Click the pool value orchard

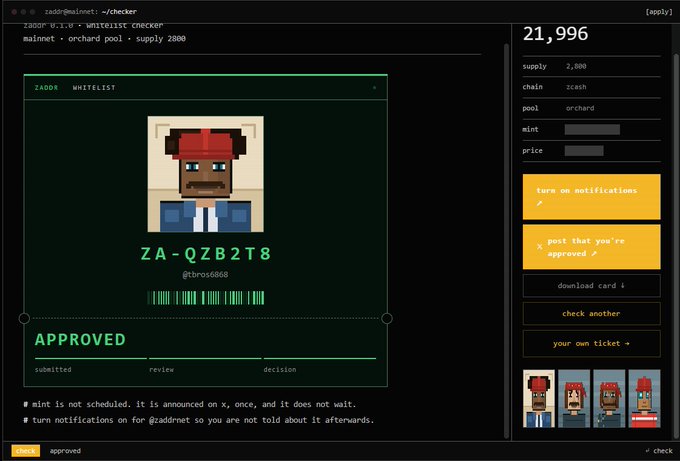(580, 108)
